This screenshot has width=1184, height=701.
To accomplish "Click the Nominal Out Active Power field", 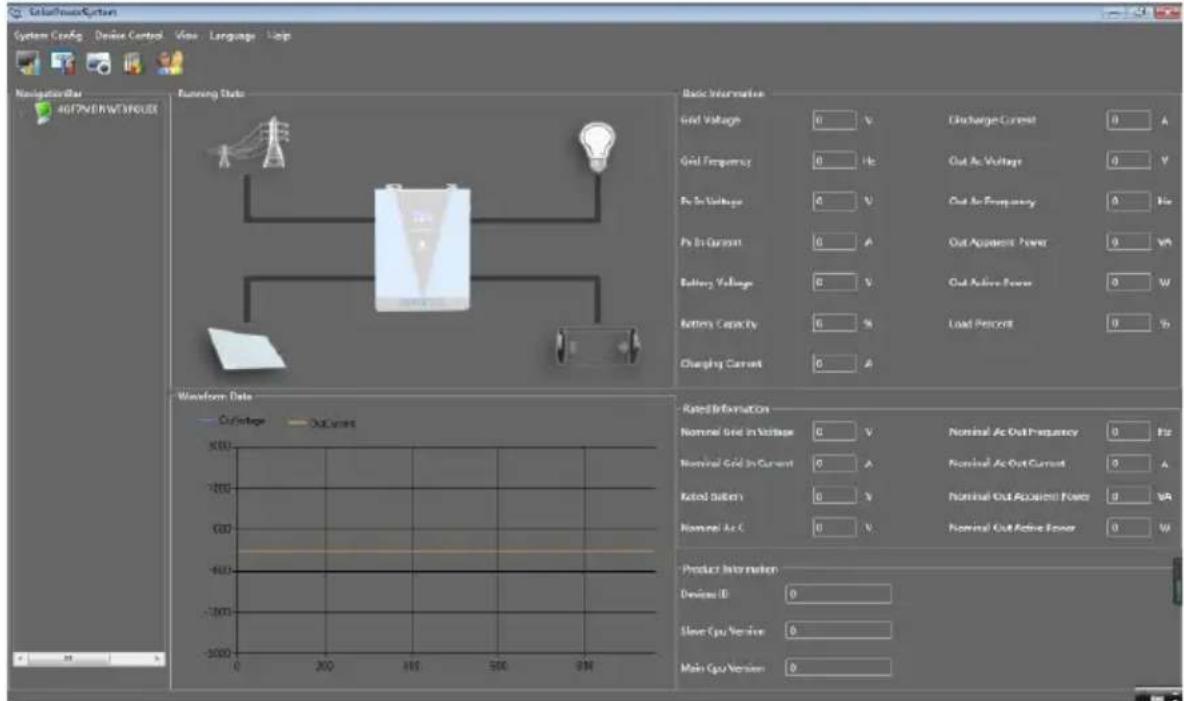I will click(1129, 527).
